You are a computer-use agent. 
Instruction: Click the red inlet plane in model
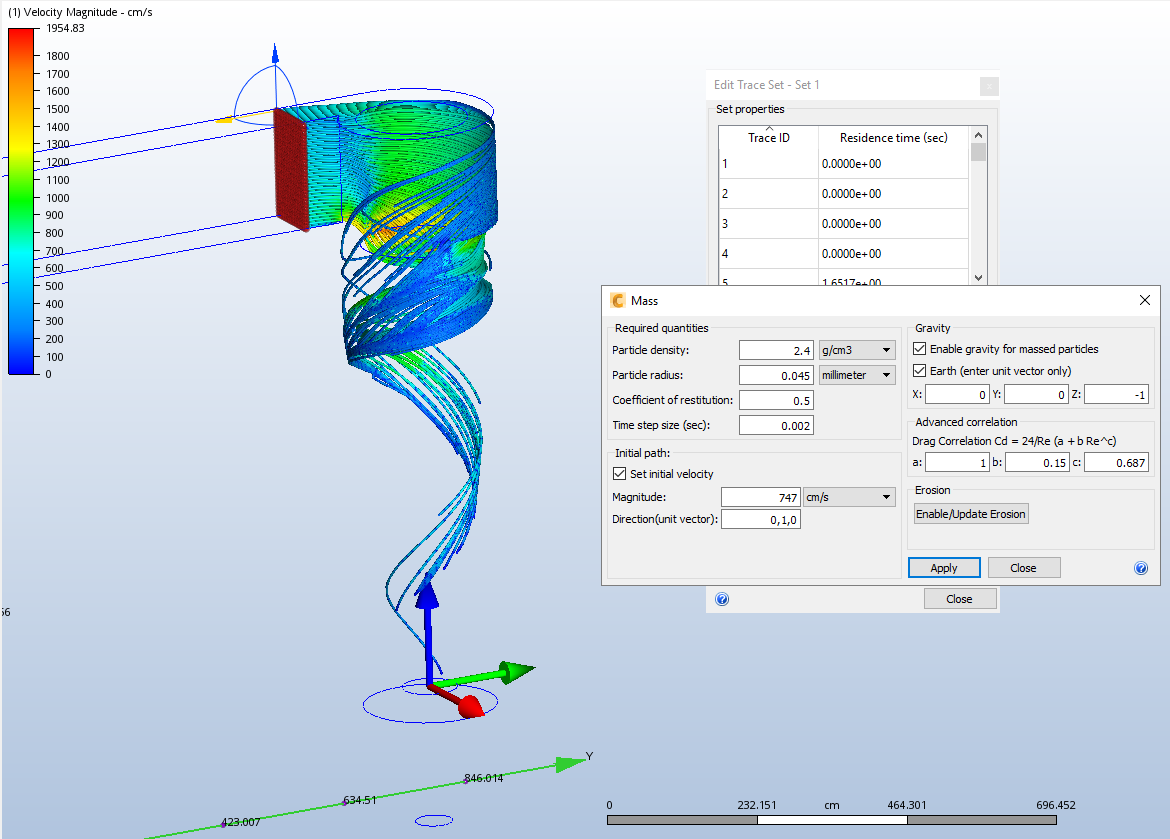click(x=291, y=169)
